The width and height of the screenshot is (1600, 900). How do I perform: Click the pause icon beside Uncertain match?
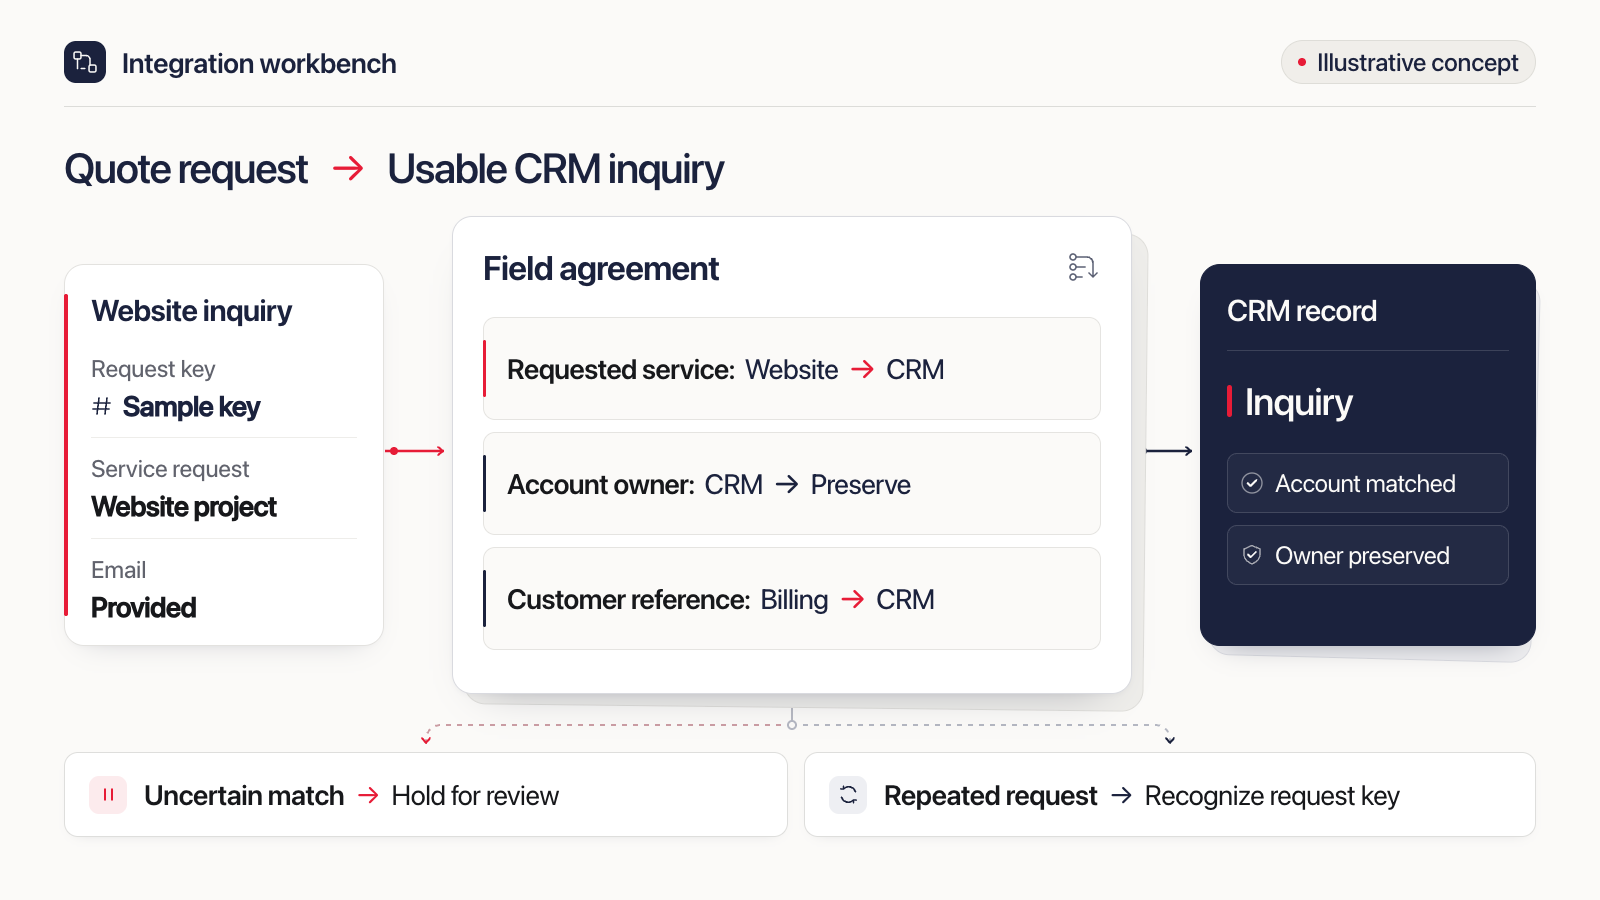click(x=108, y=795)
